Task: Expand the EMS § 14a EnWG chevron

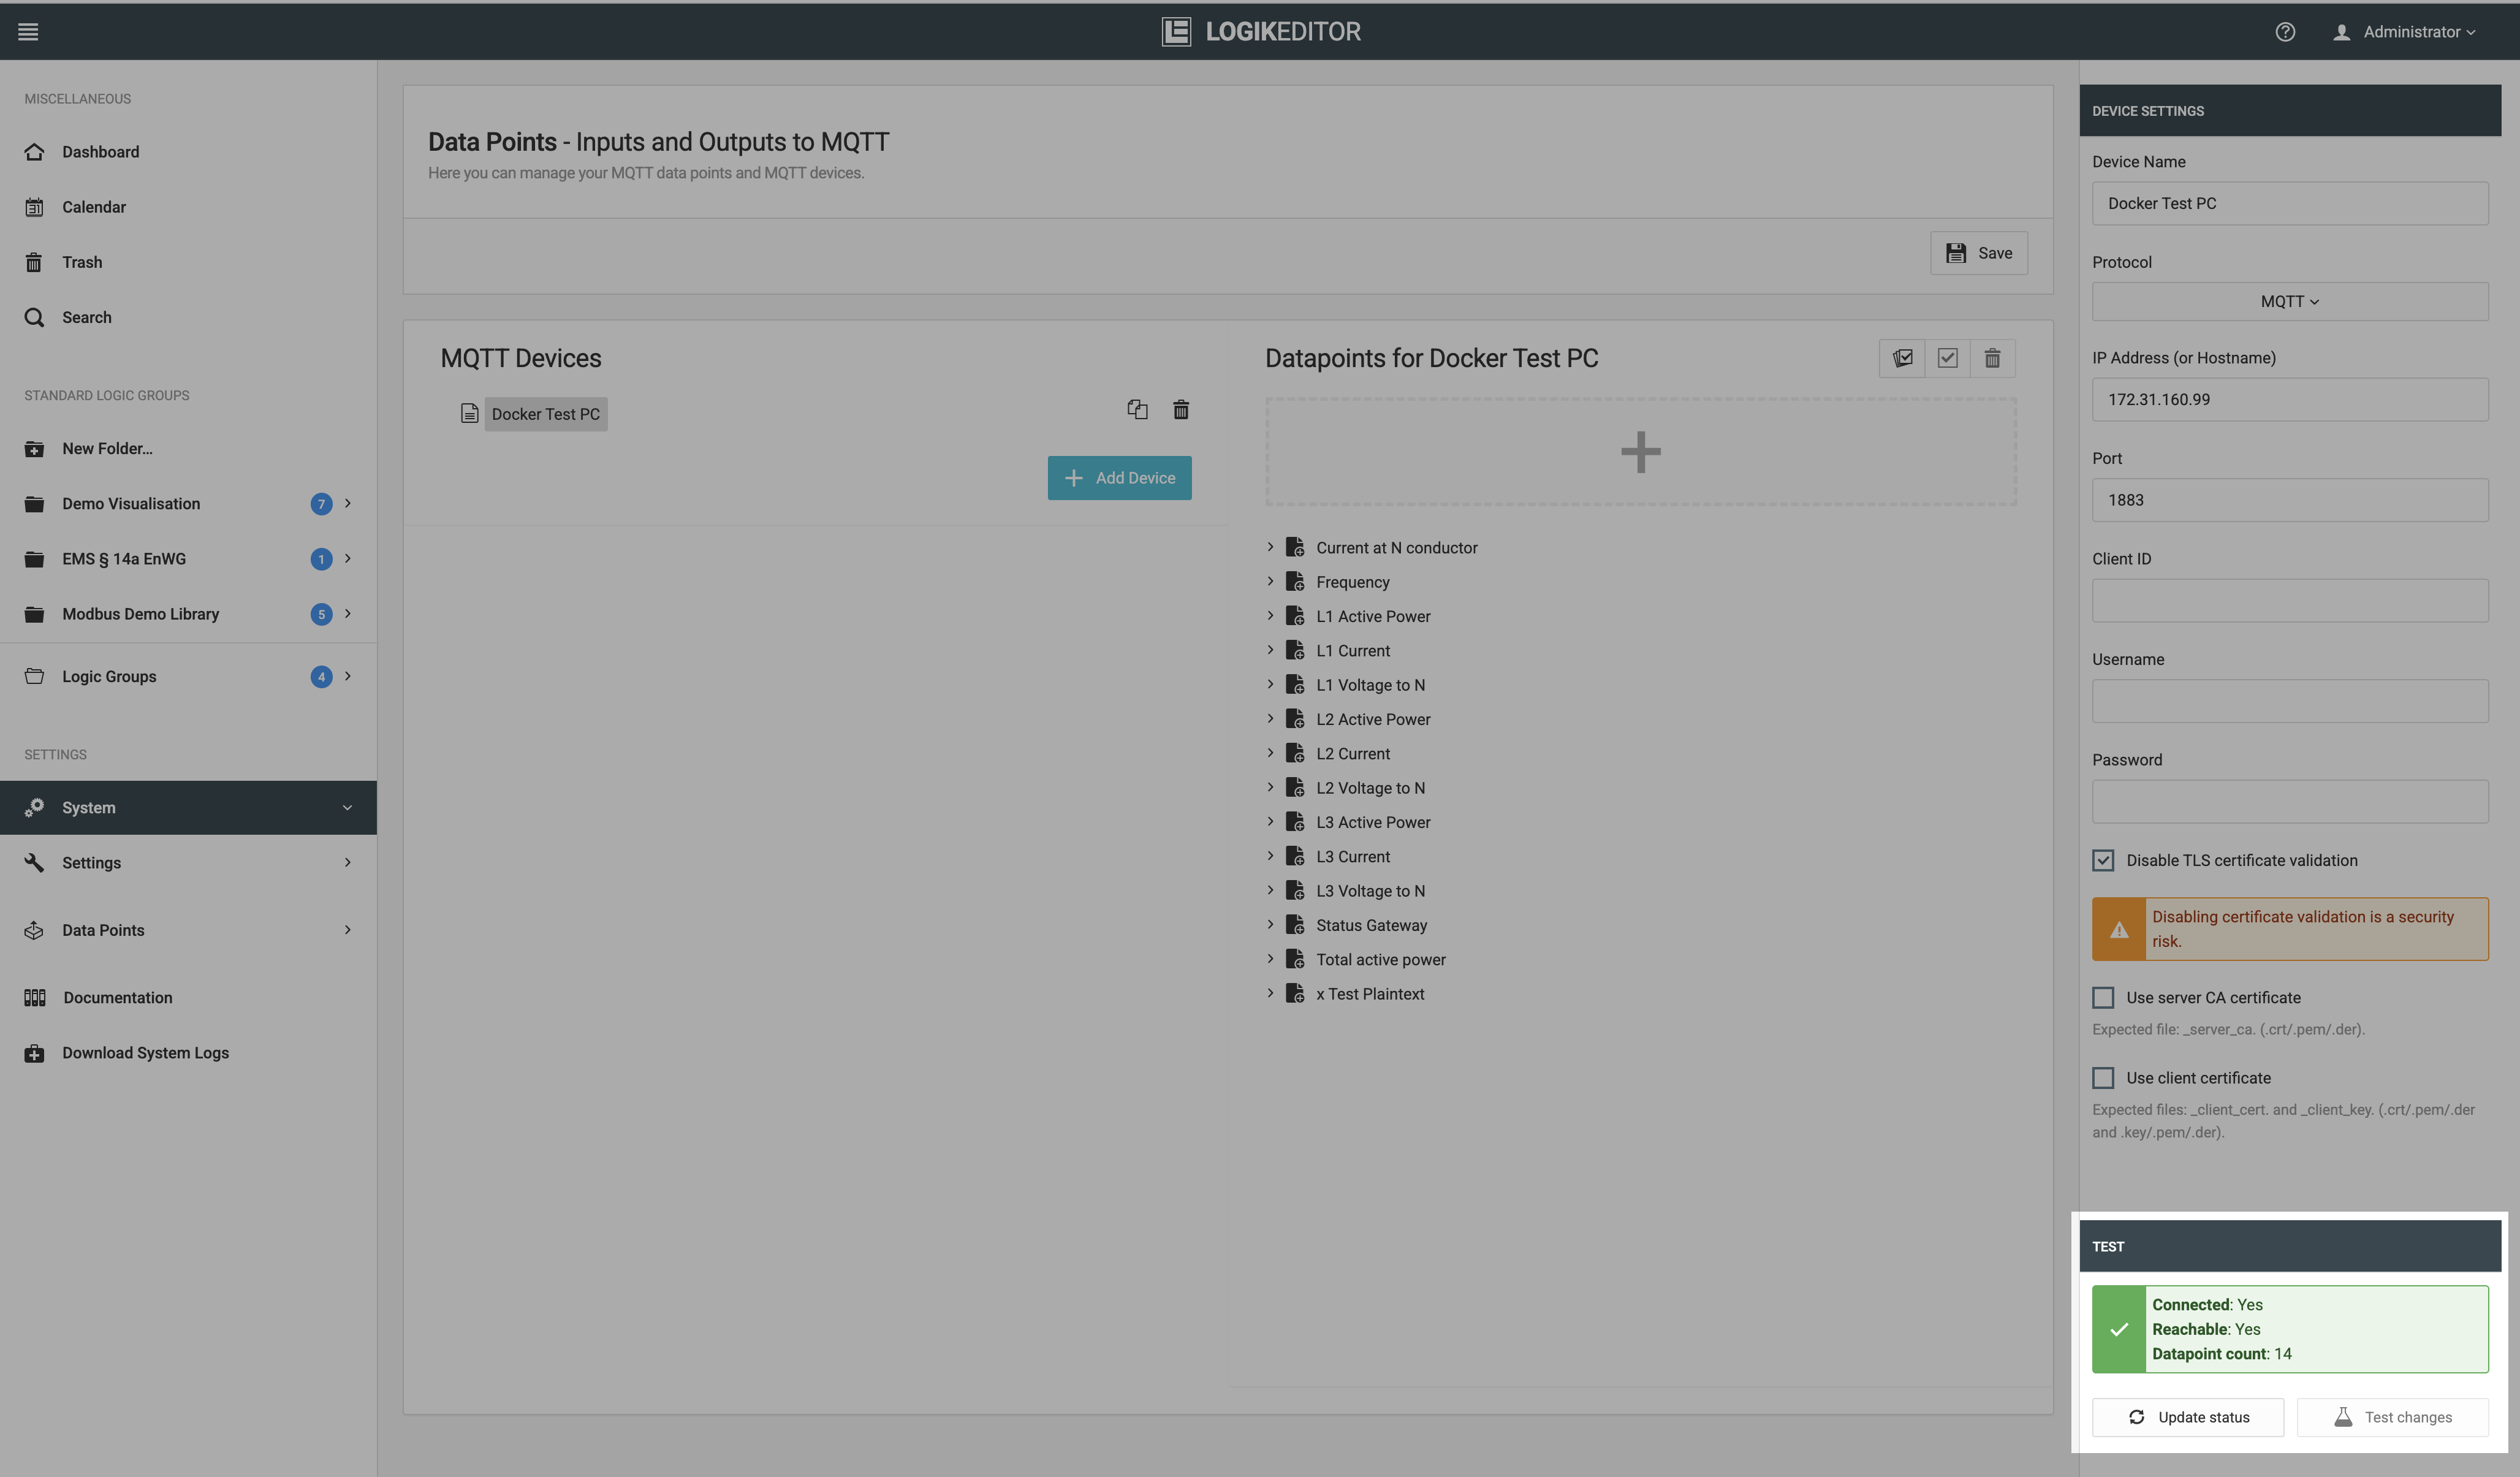Action: pos(347,558)
